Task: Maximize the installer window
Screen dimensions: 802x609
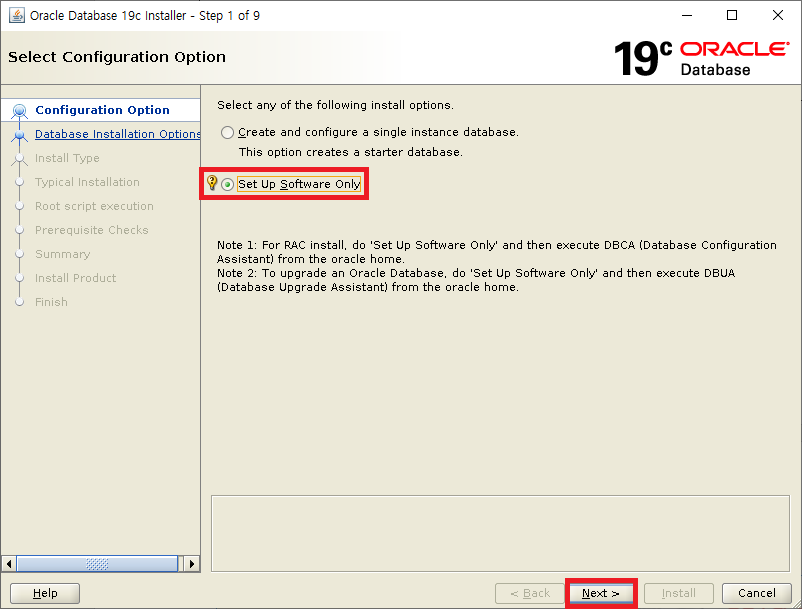Action: point(732,15)
